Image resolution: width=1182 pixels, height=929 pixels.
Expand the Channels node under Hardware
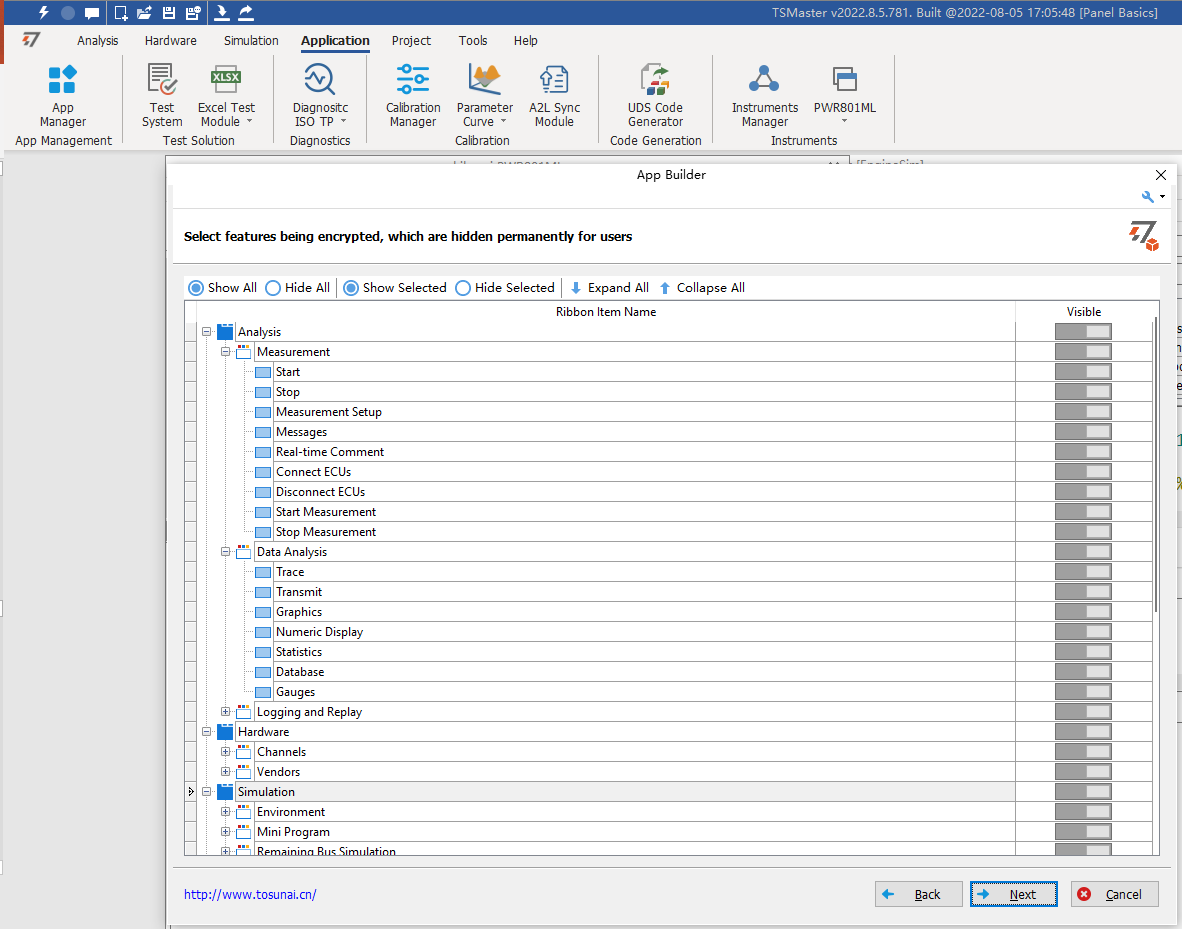[x=226, y=752]
